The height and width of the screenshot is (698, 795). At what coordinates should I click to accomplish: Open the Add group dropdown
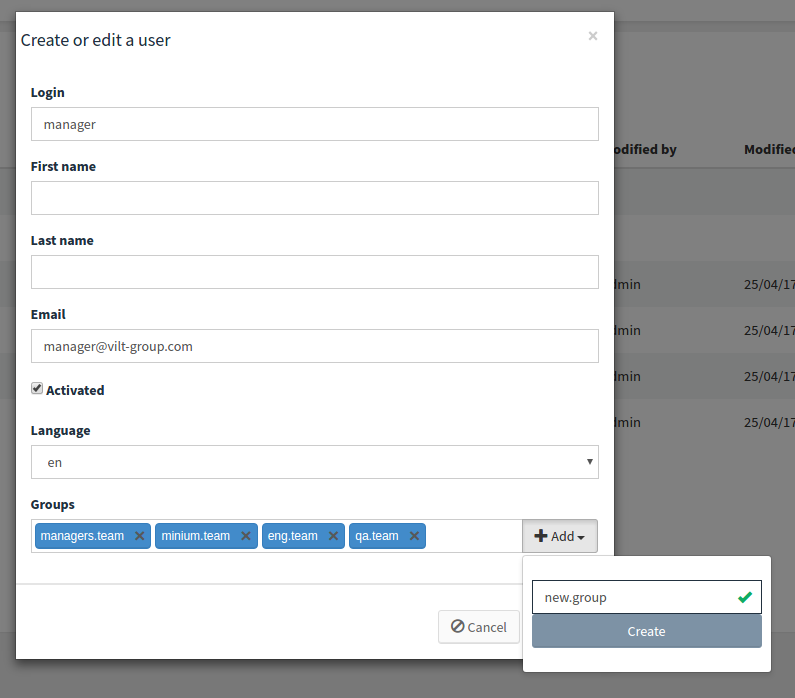pyautogui.click(x=560, y=536)
